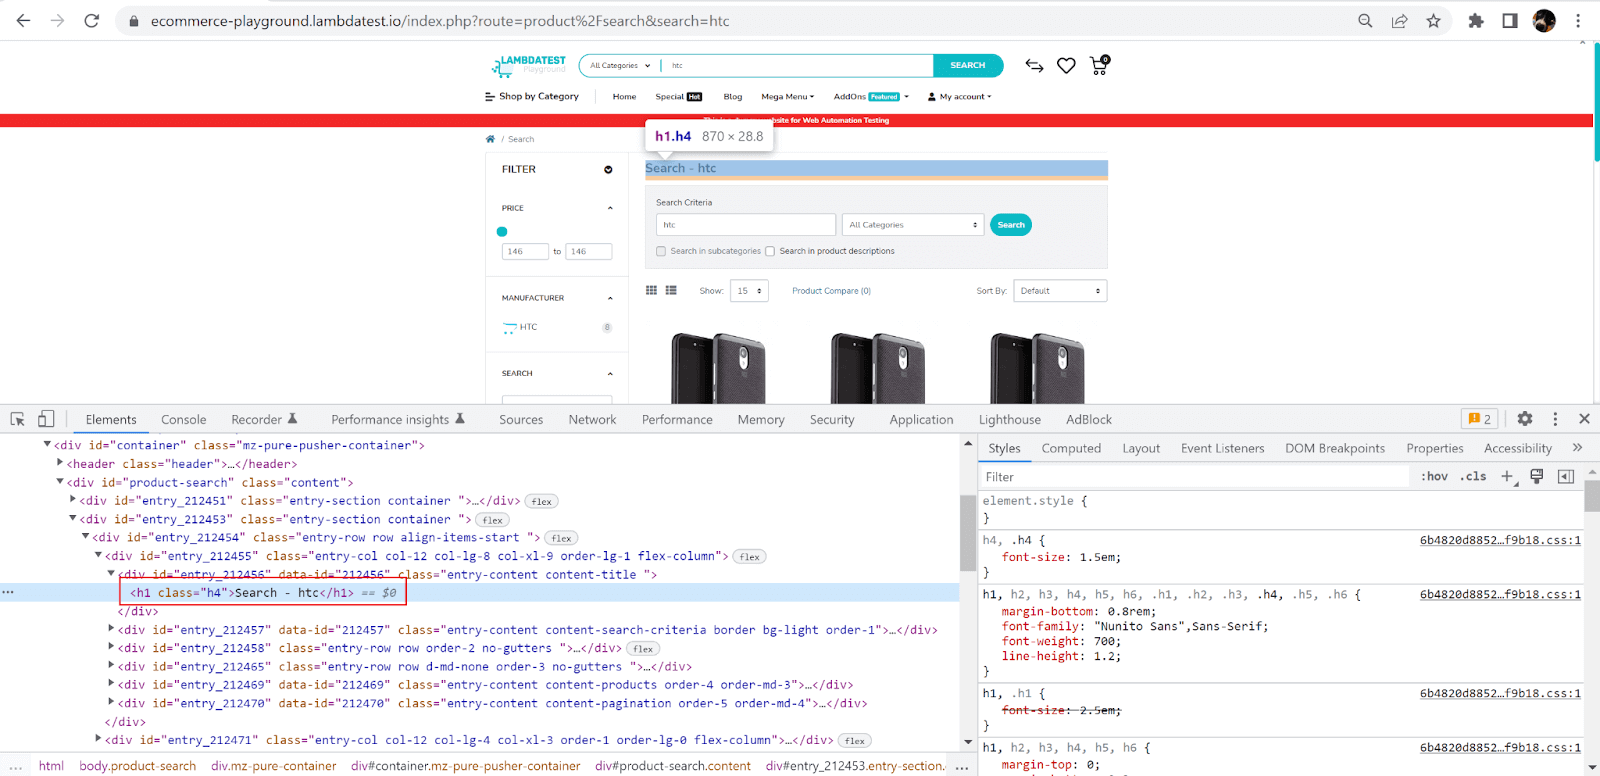Go to the Blog link
Viewport: 1600px width, 776px height.
coord(733,97)
